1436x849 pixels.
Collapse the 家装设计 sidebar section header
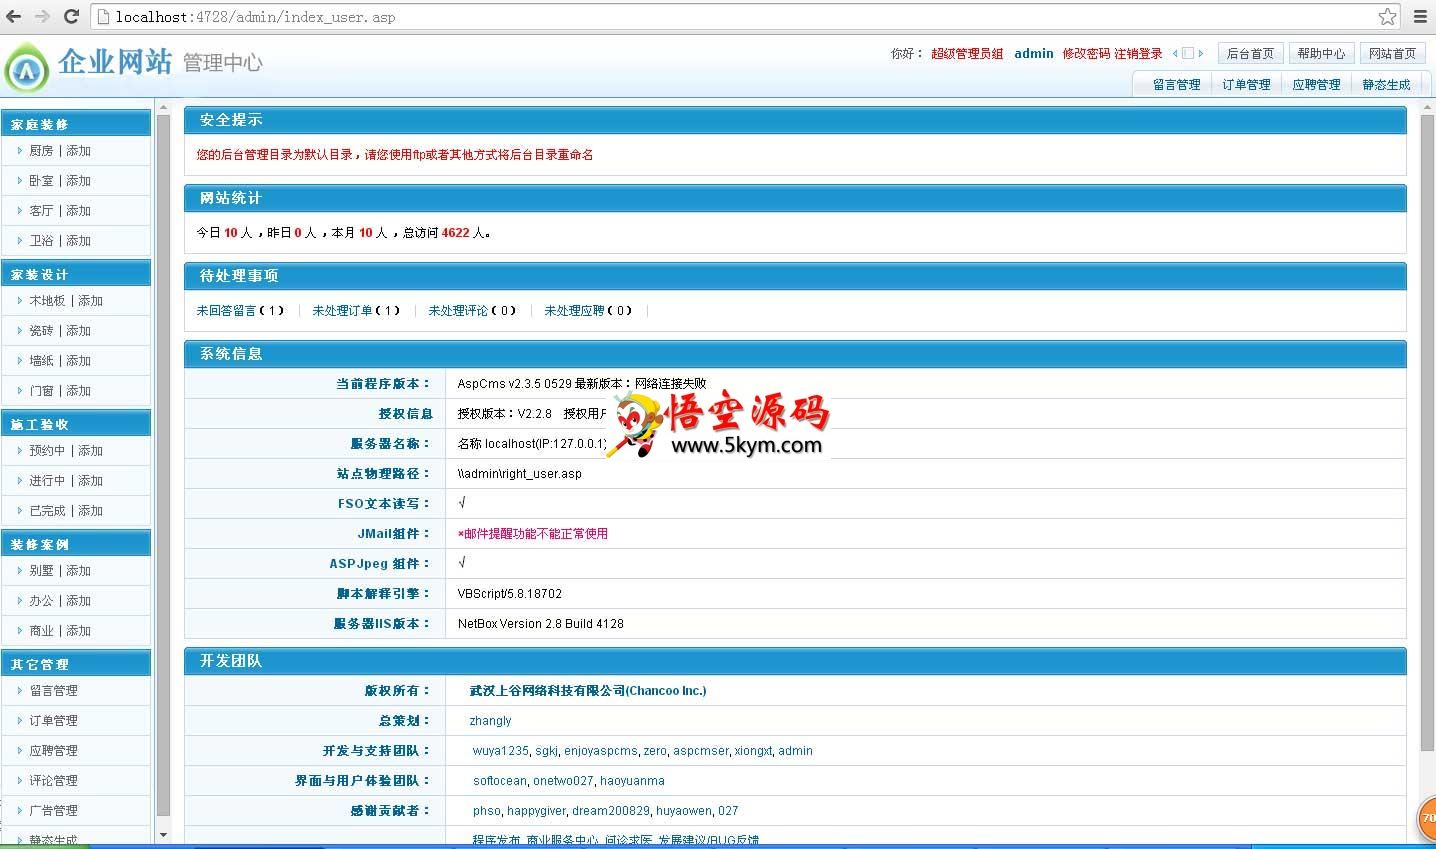(76, 274)
